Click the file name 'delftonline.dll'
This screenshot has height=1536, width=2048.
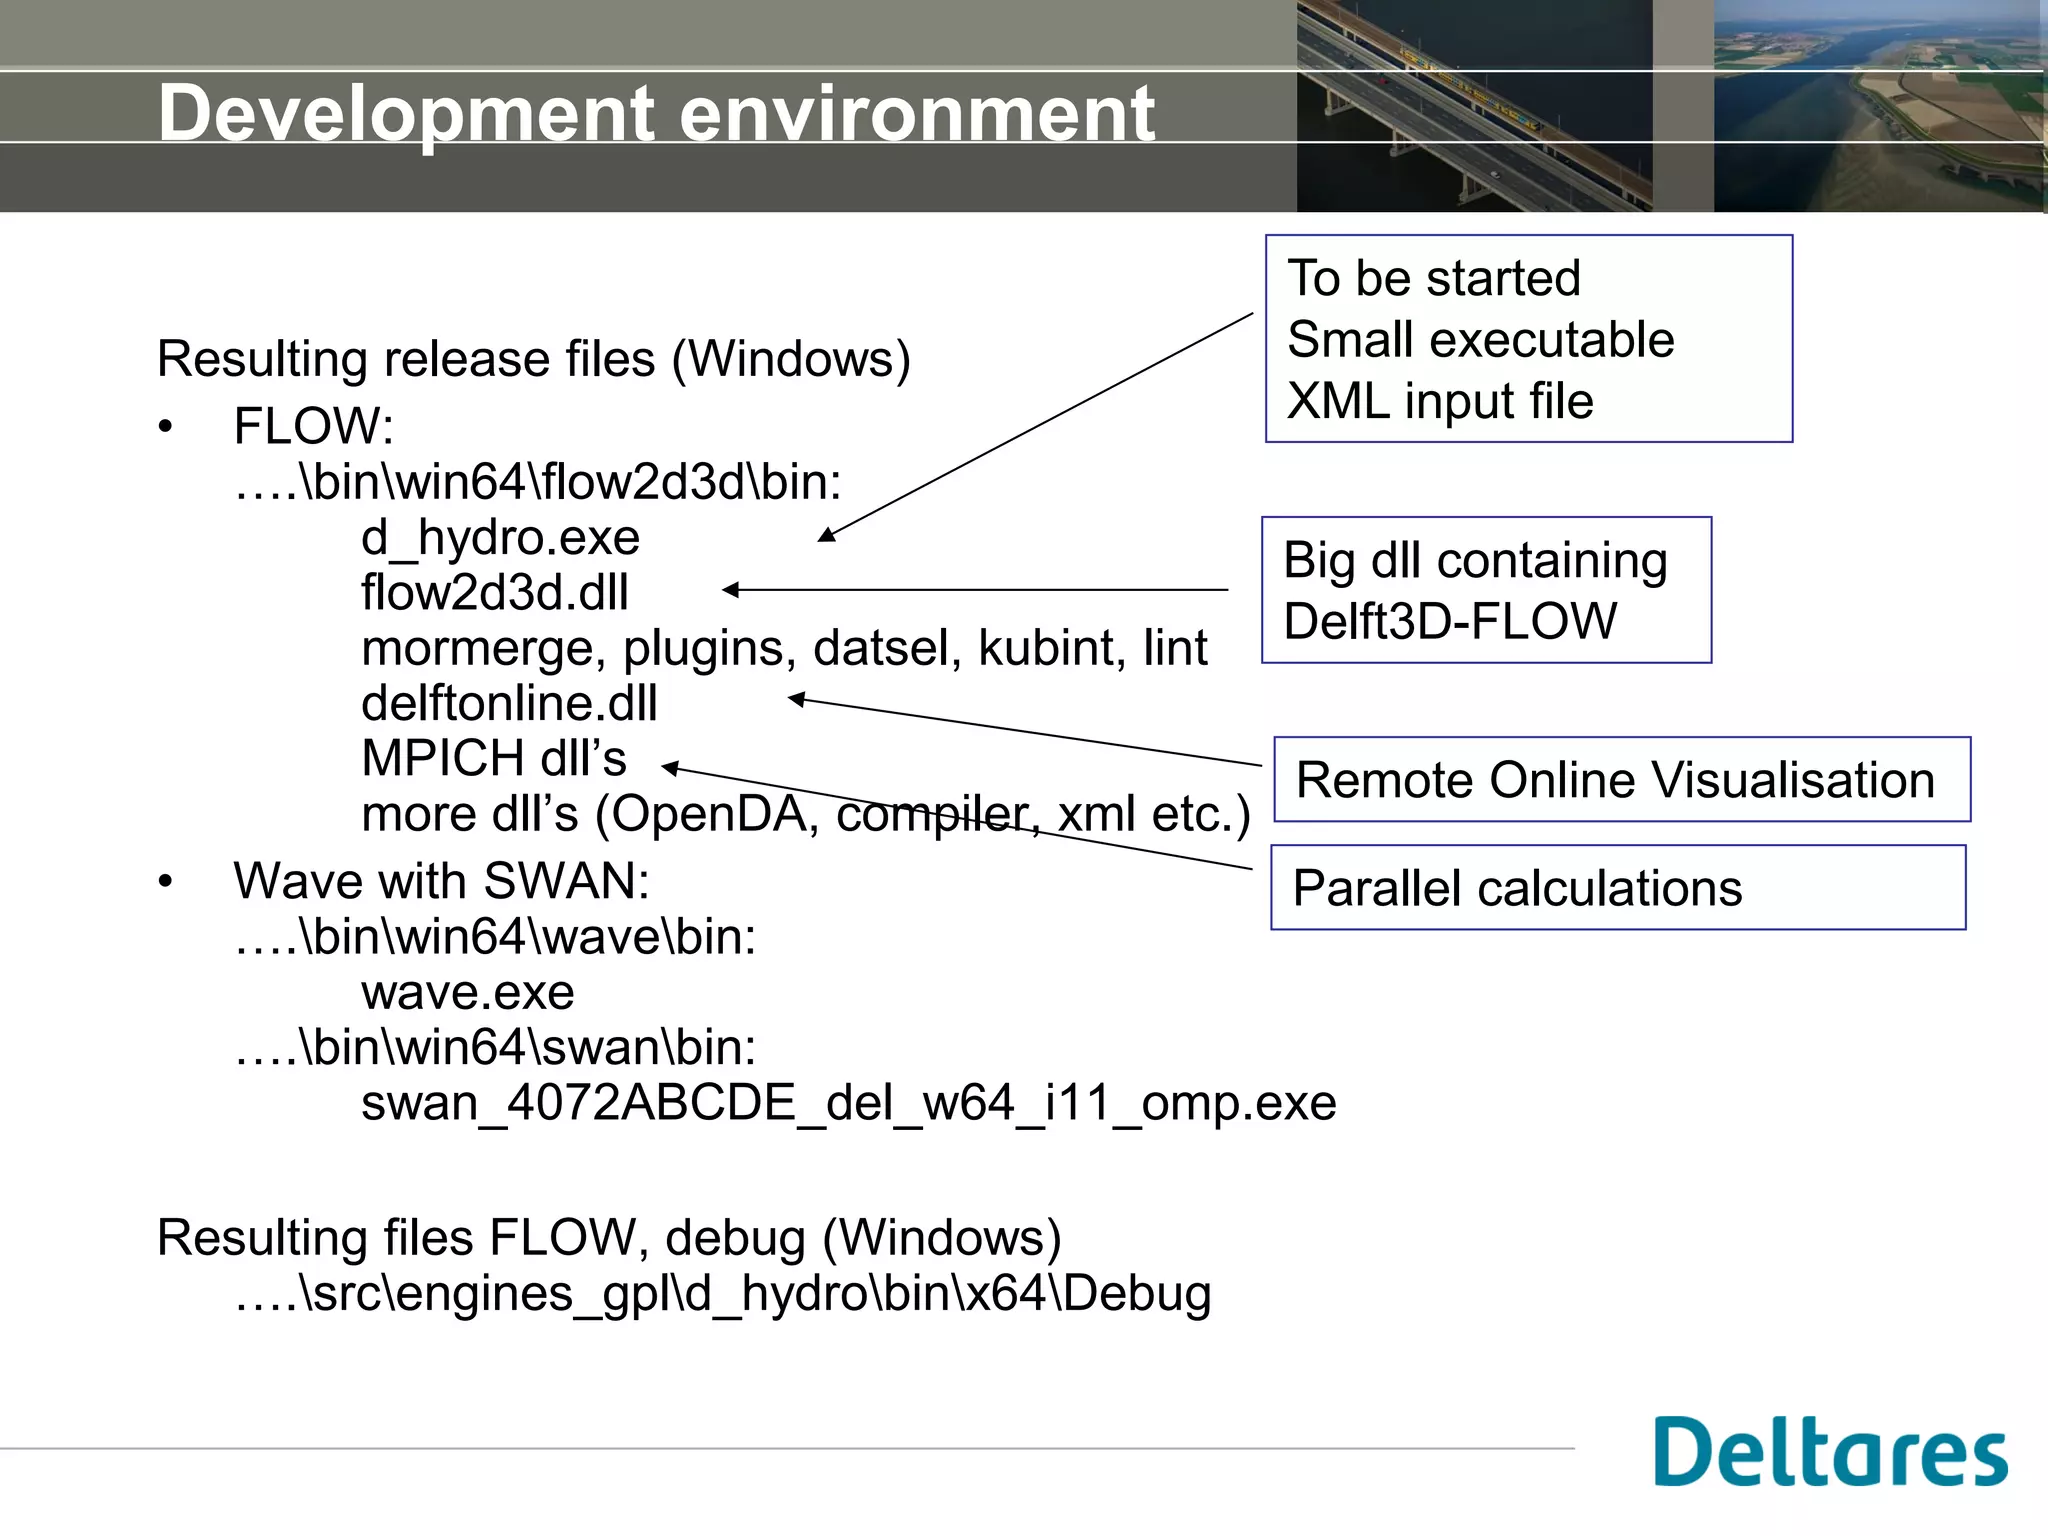[x=509, y=703]
